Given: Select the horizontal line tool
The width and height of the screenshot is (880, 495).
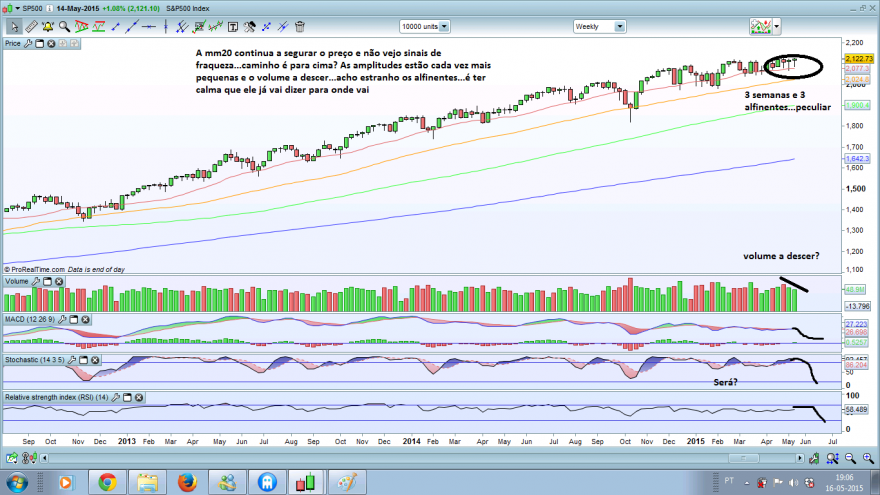Looking at the screenshot, I should [x=149, y=26].
